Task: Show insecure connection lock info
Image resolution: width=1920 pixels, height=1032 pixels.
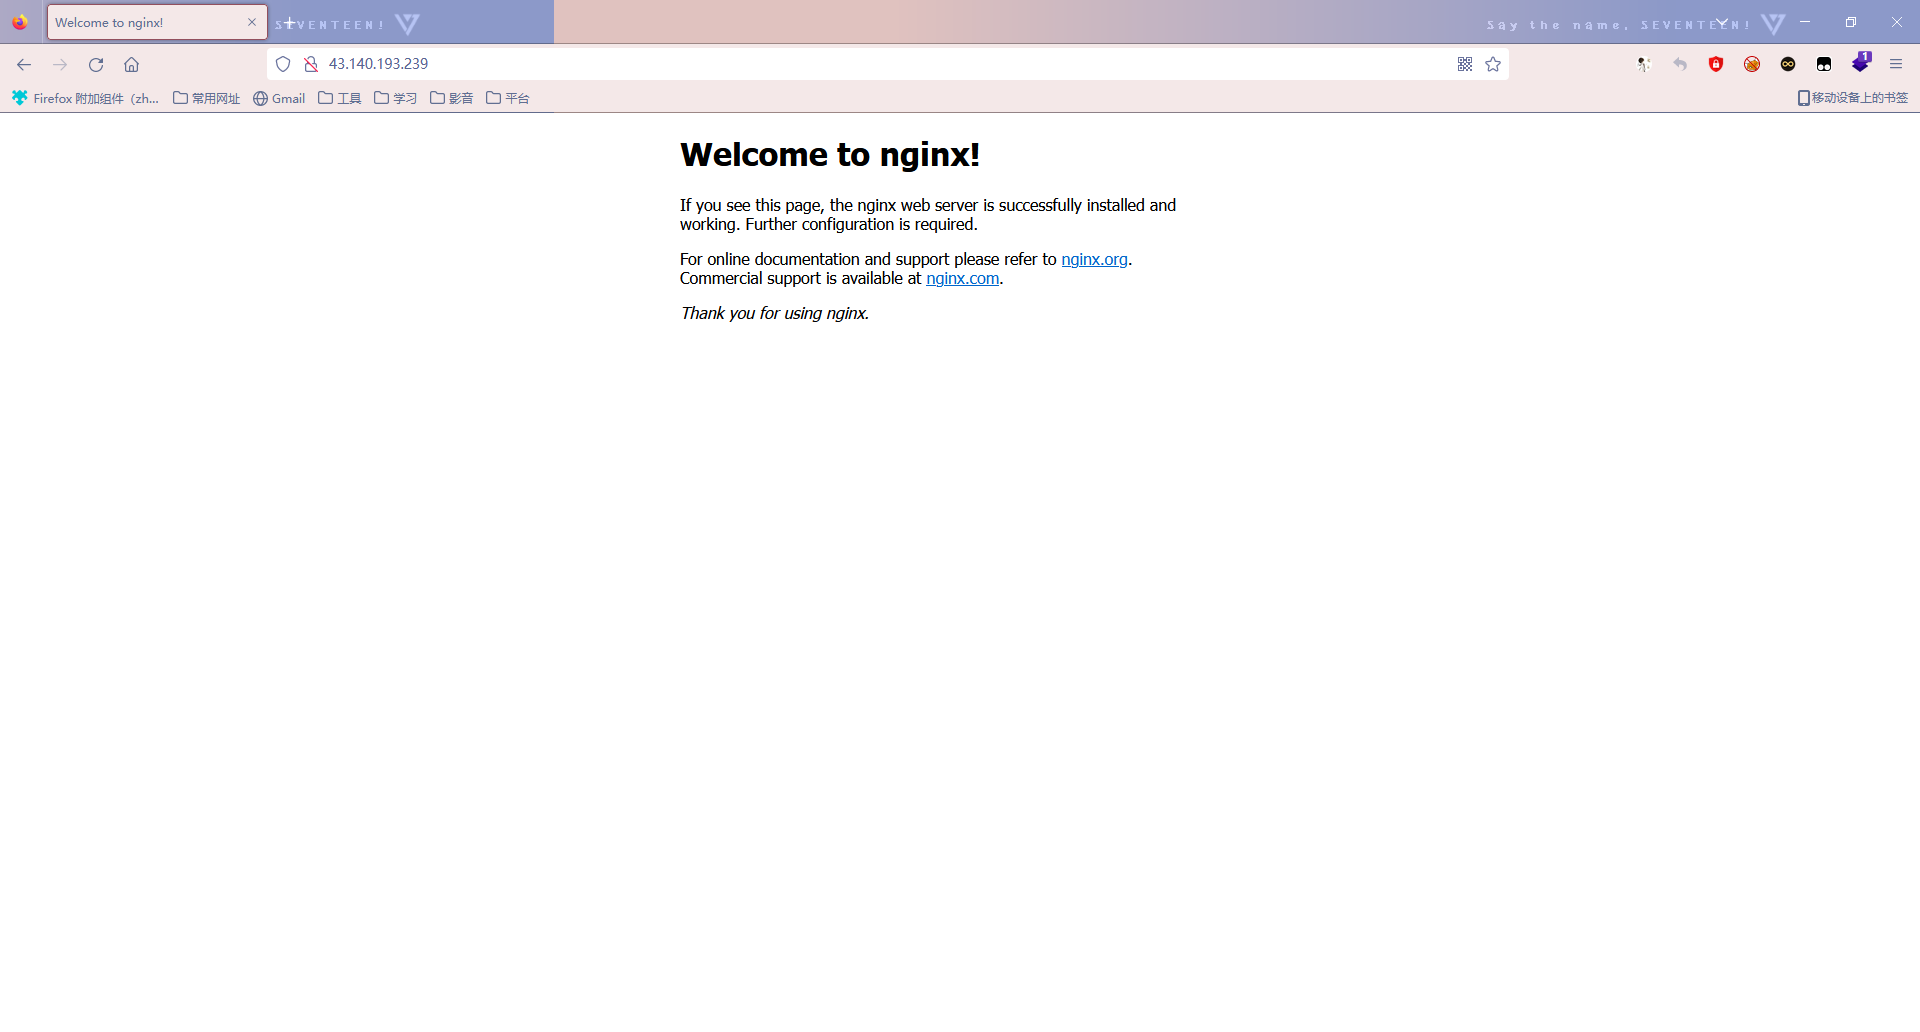Action: click(311, 64)
